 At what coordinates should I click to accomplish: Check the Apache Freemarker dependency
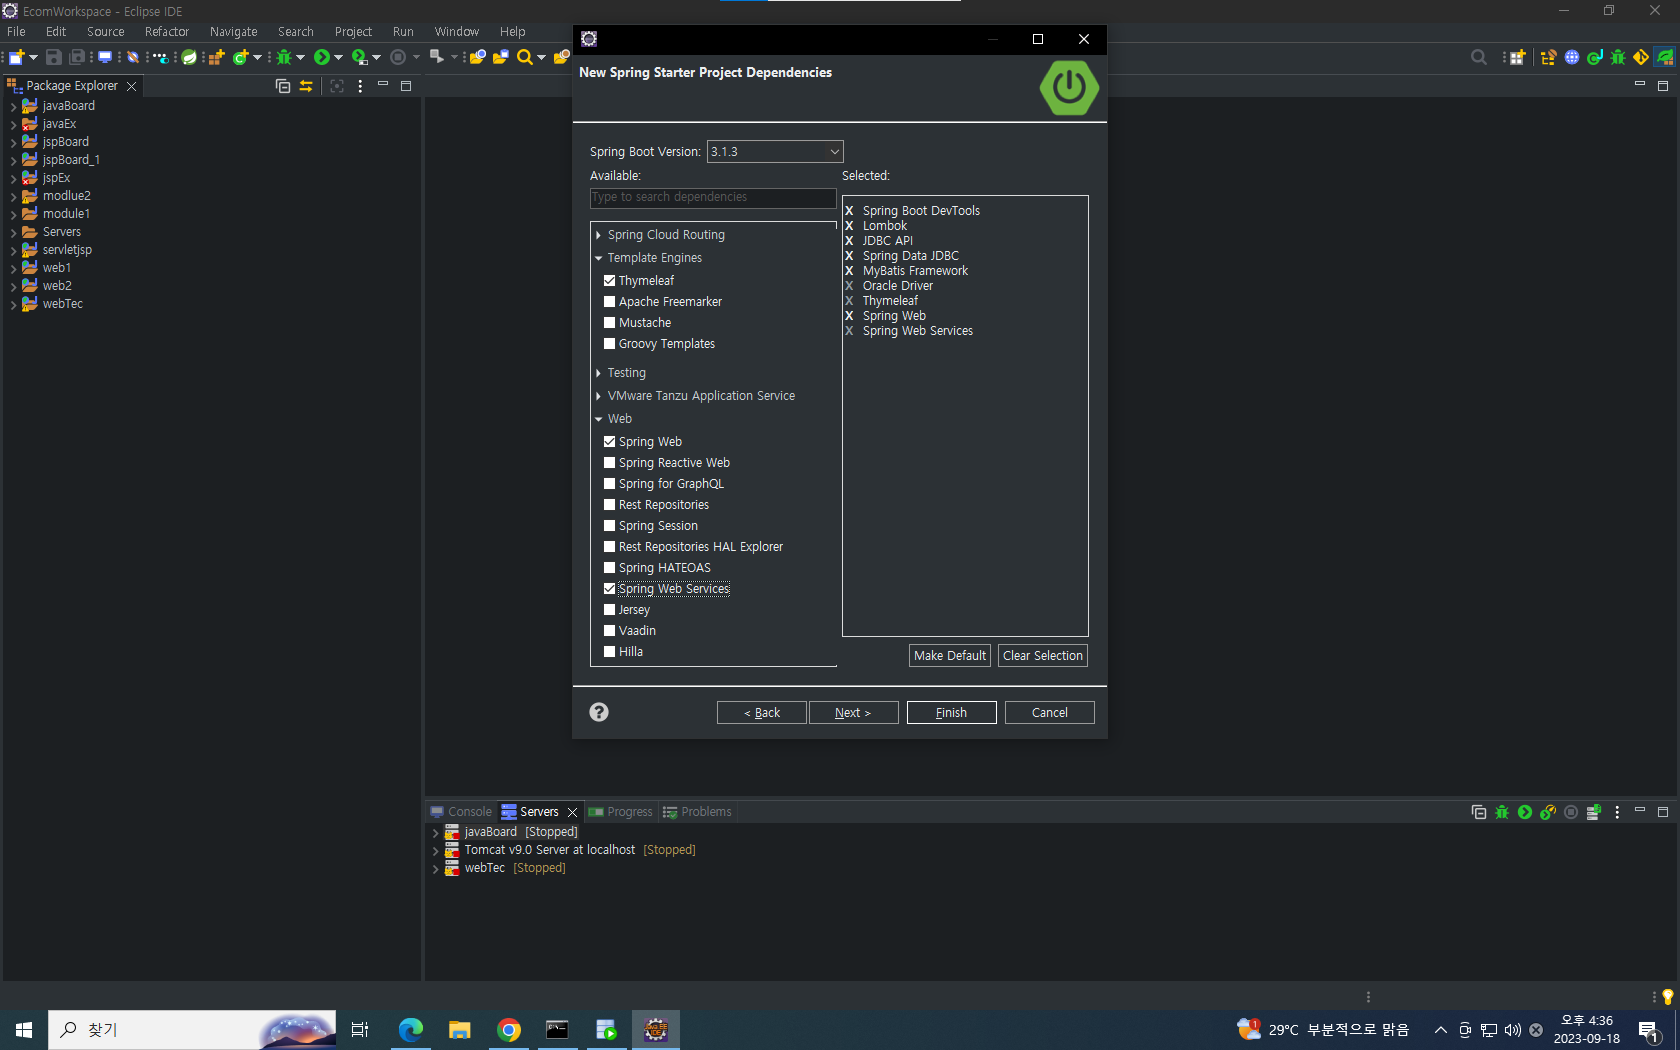tap(609, 302)
